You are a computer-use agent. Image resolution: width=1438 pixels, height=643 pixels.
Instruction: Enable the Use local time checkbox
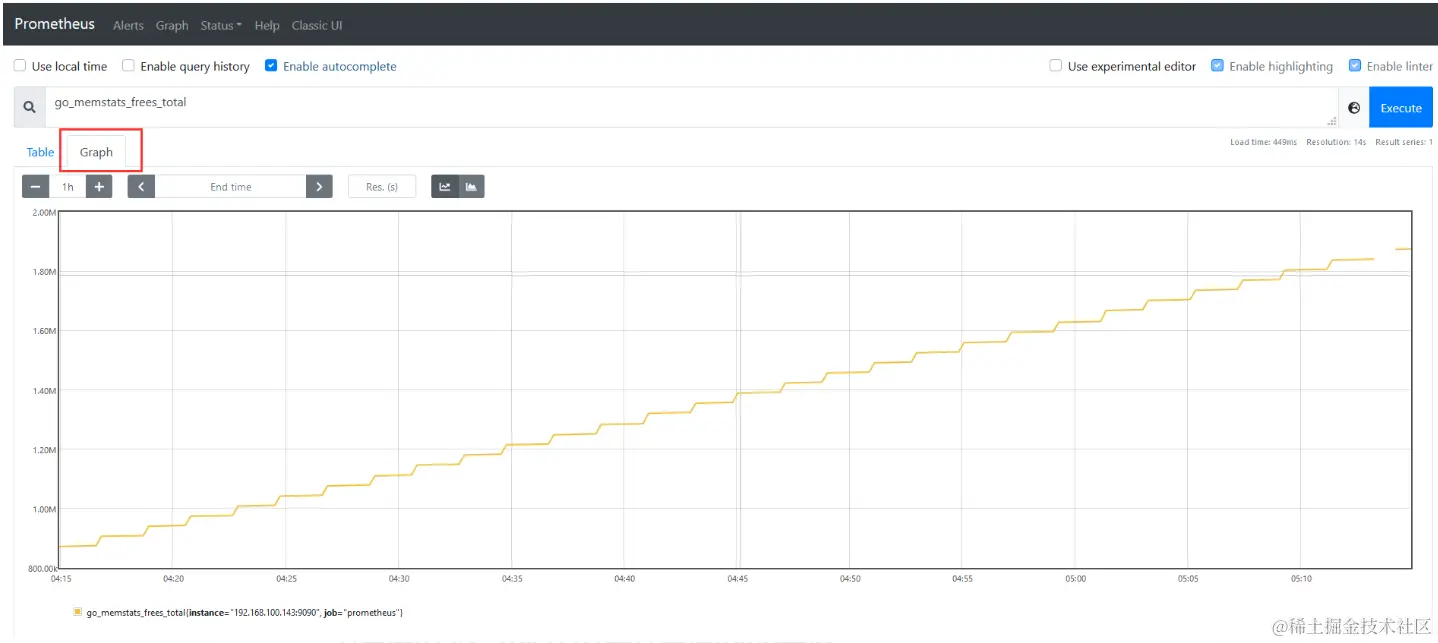coord(20,66)
